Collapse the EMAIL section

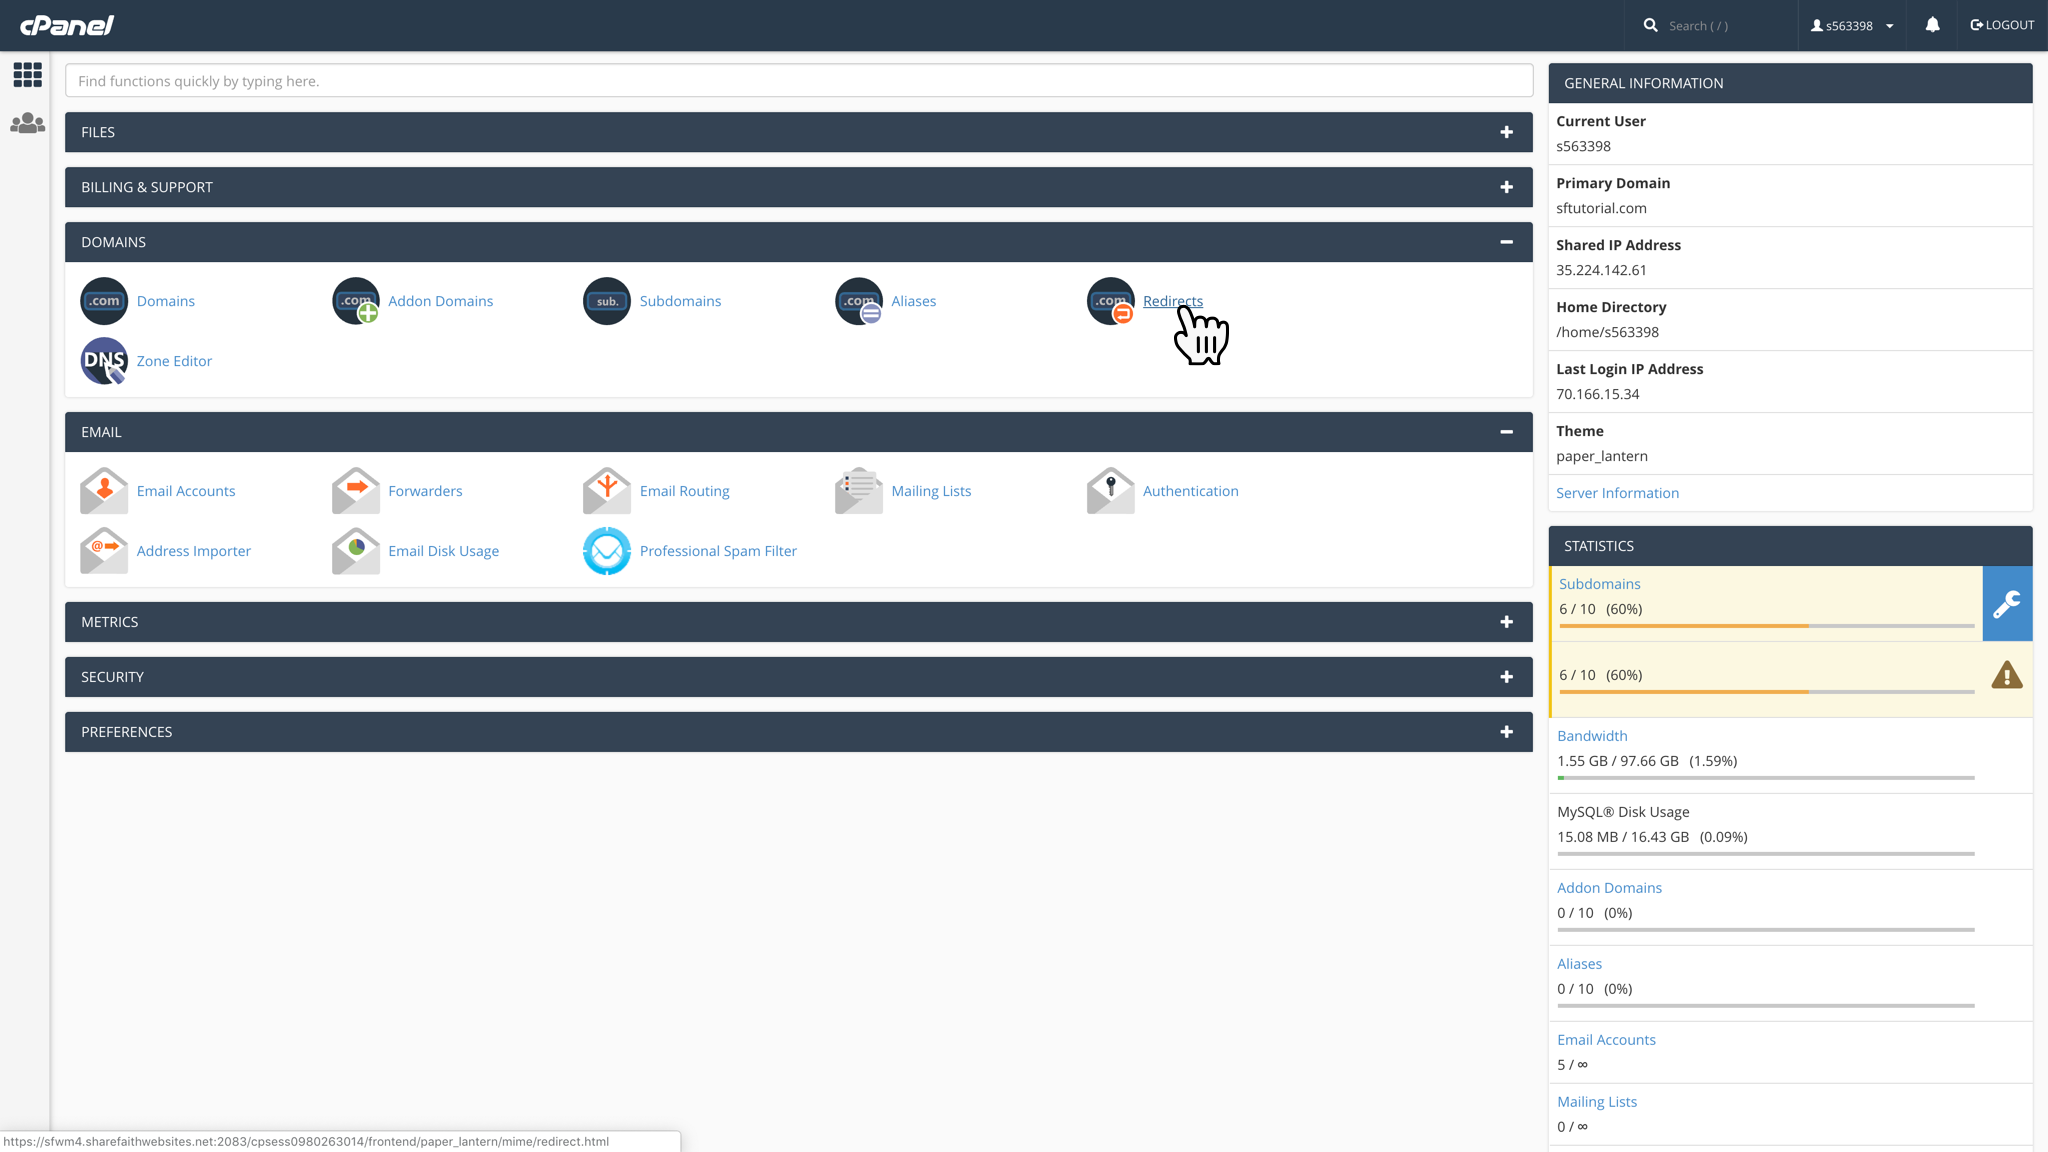(x=1506, y=432)
